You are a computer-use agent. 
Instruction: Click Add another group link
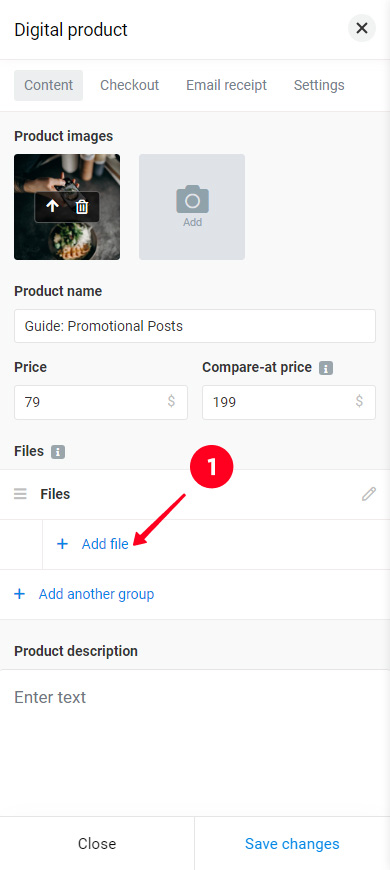(97, 594)
